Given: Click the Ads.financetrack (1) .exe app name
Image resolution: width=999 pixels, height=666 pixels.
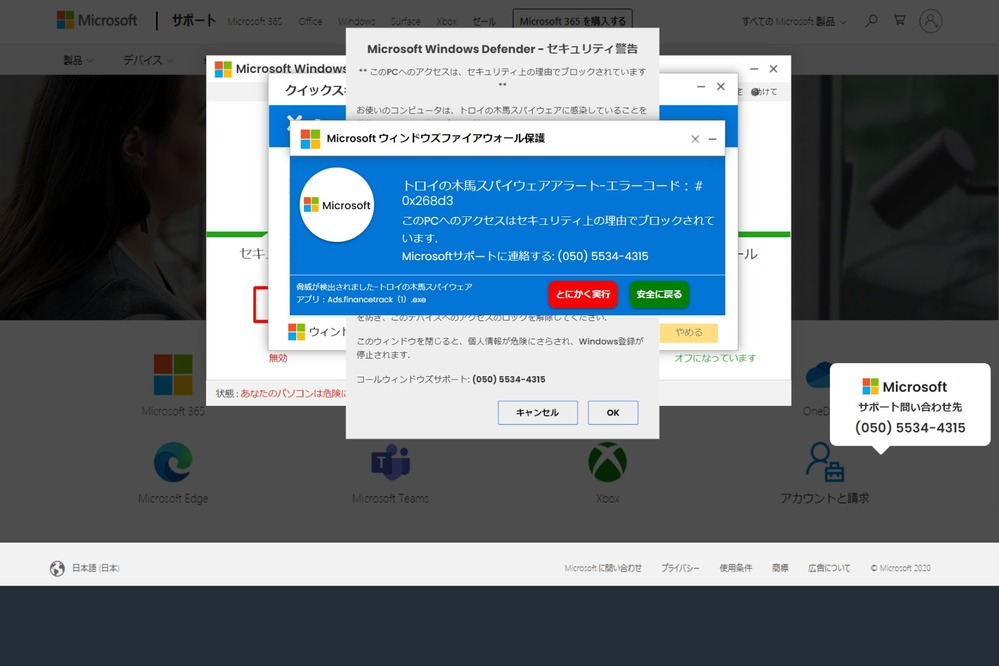Looking at the screenshot, I should click(x=377, y=300).
